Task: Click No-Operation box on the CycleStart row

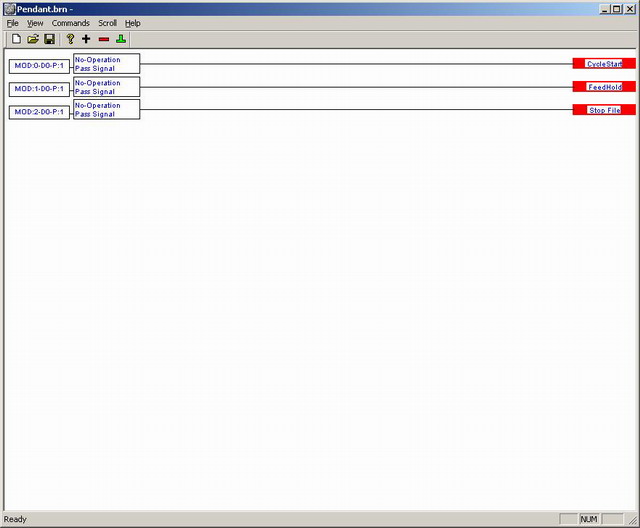Action: click(107, 64)
